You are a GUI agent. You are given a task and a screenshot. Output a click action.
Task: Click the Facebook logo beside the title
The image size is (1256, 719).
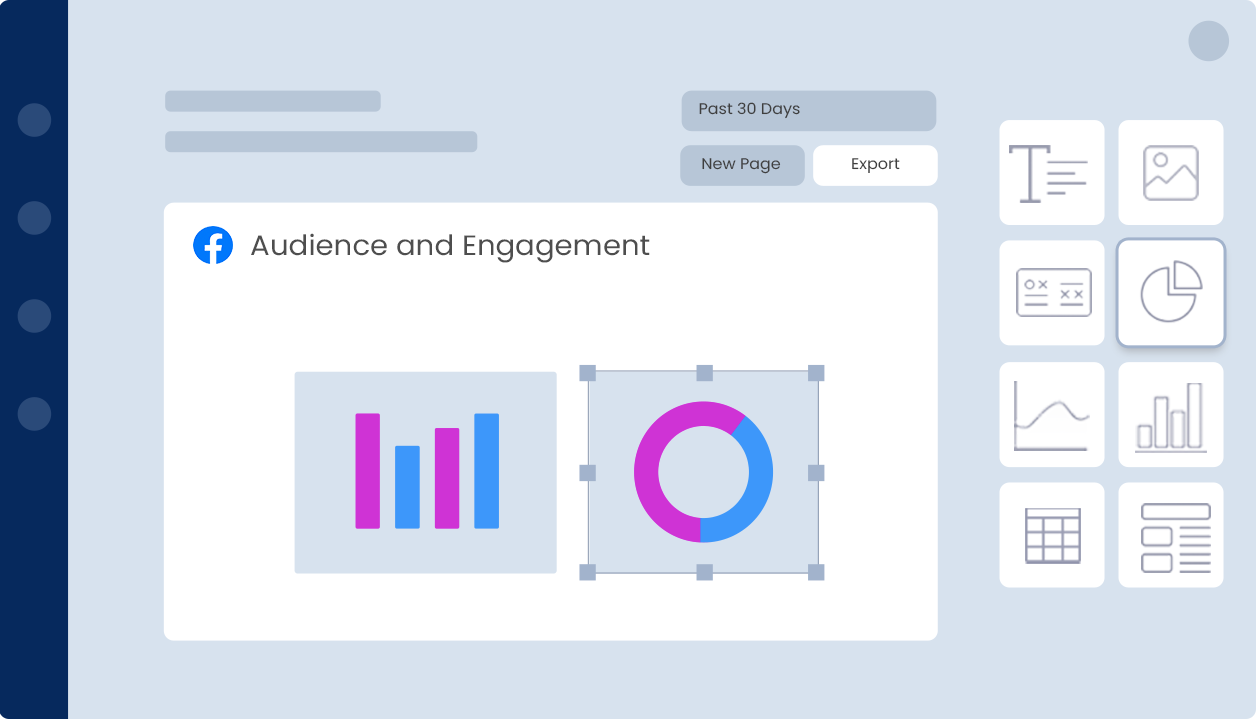(x=213, y=245)
